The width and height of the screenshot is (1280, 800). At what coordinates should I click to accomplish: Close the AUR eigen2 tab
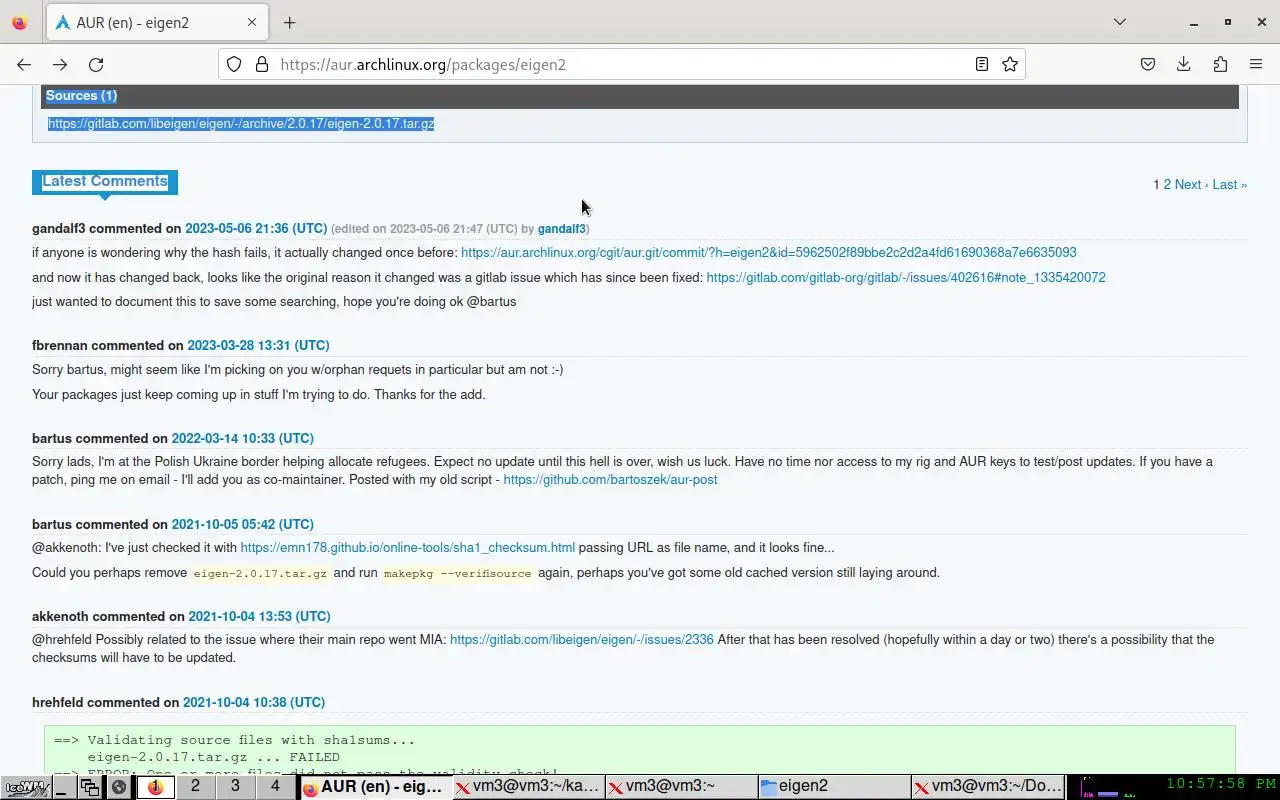[x=252, y=22]
